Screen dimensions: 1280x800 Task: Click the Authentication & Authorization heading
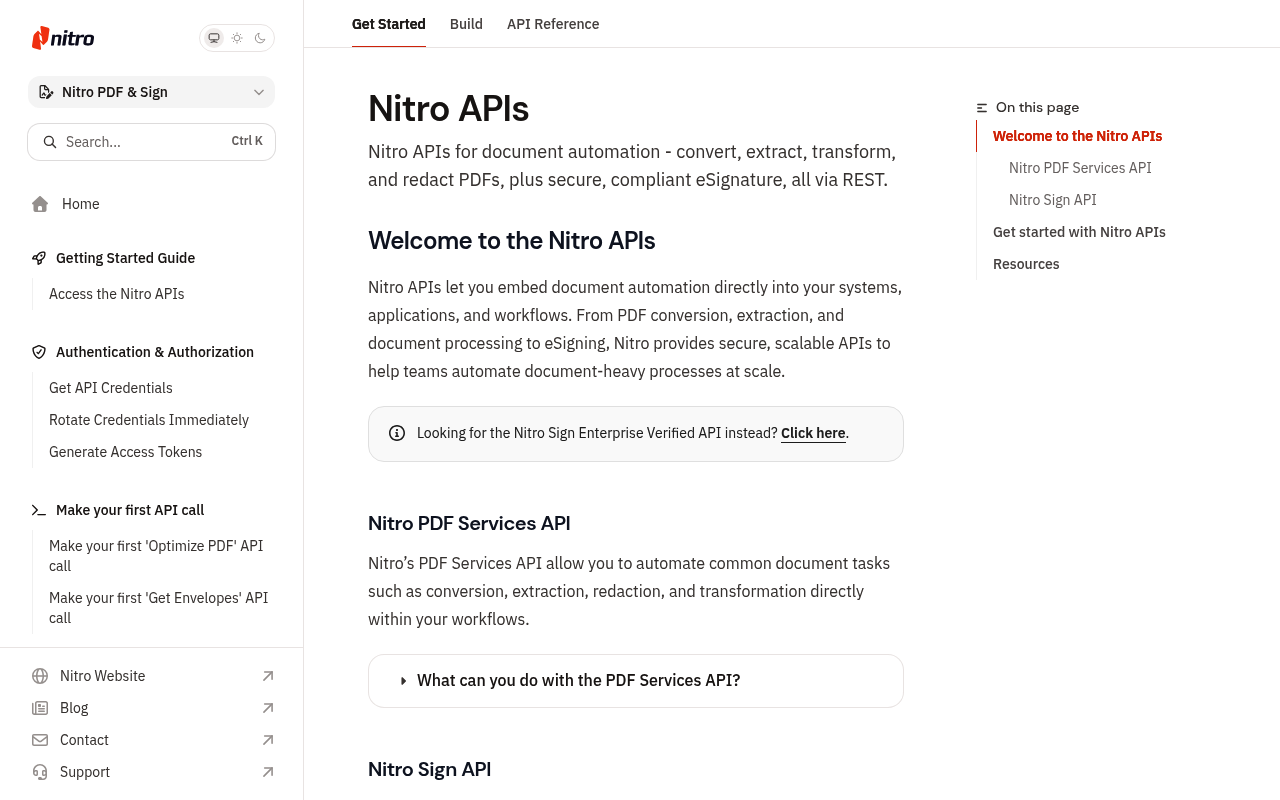(x=155, y=352)
